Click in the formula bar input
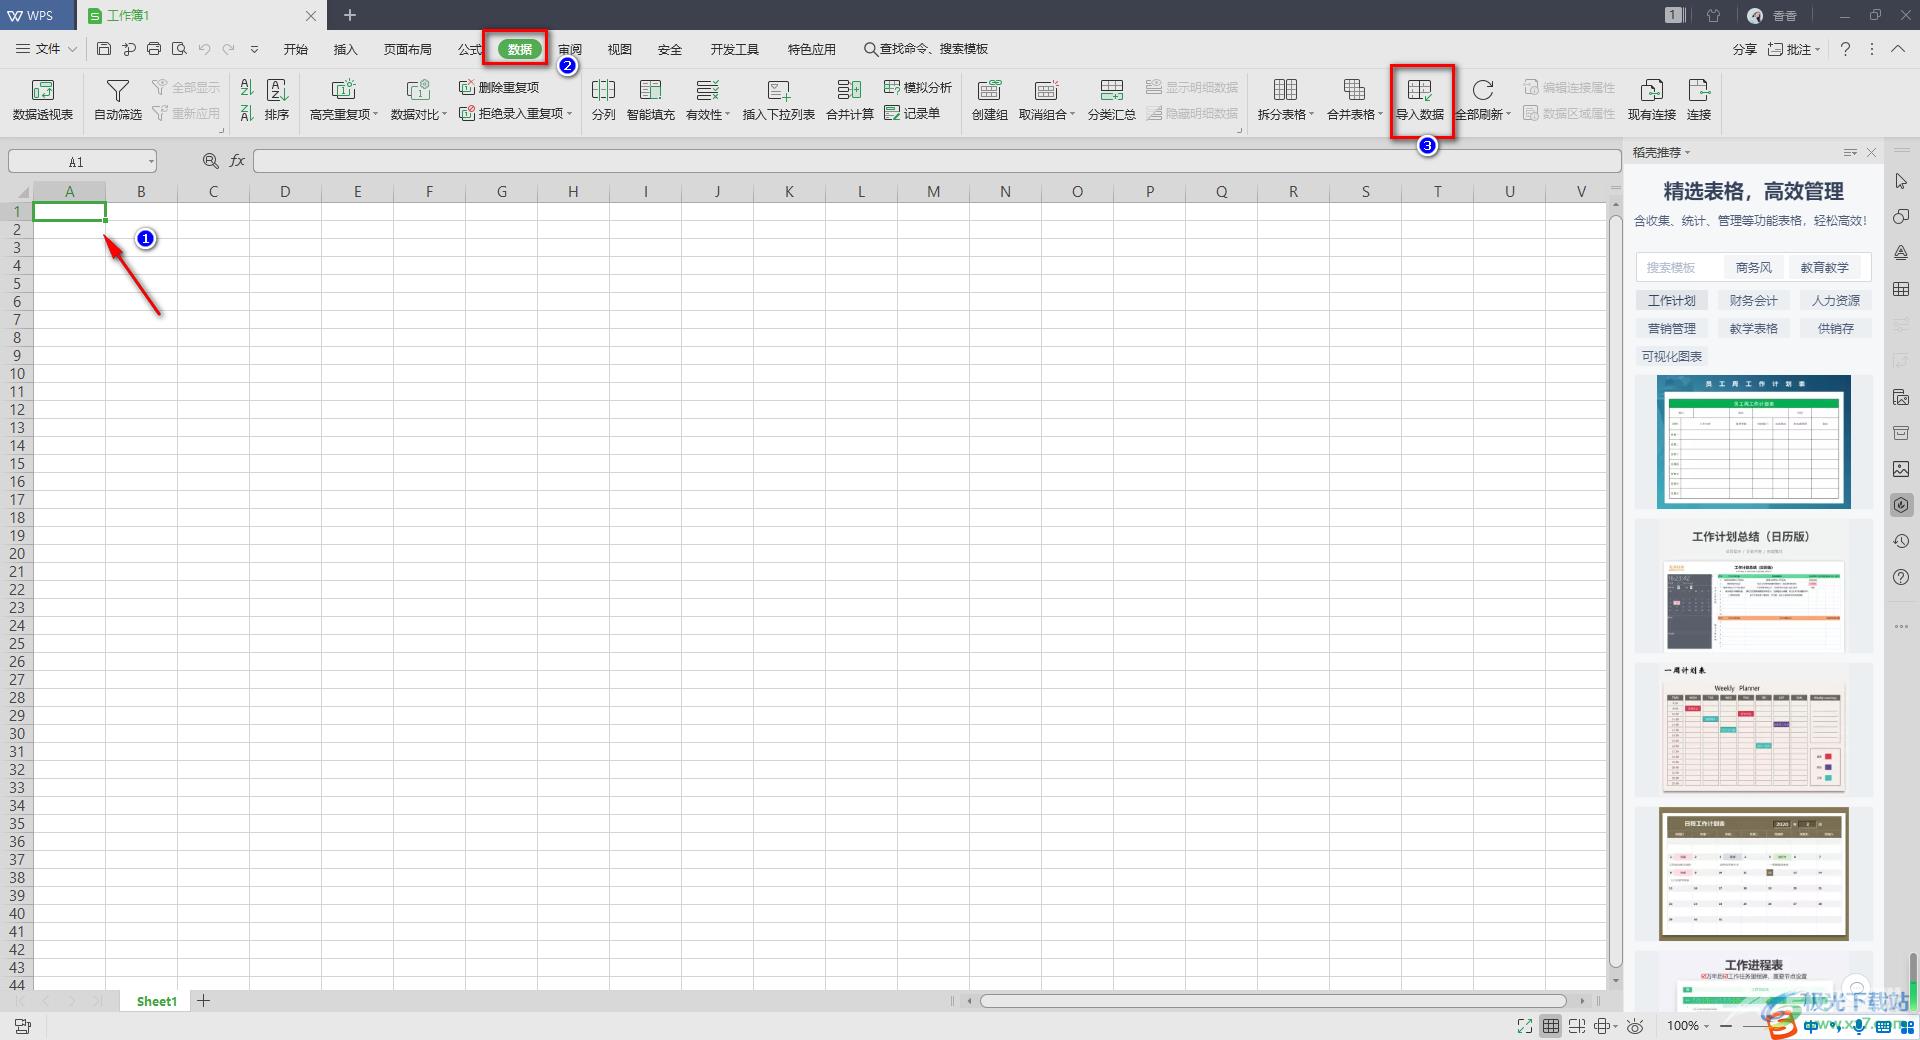Viewport: 1920px width, 1040px height. 935,161
